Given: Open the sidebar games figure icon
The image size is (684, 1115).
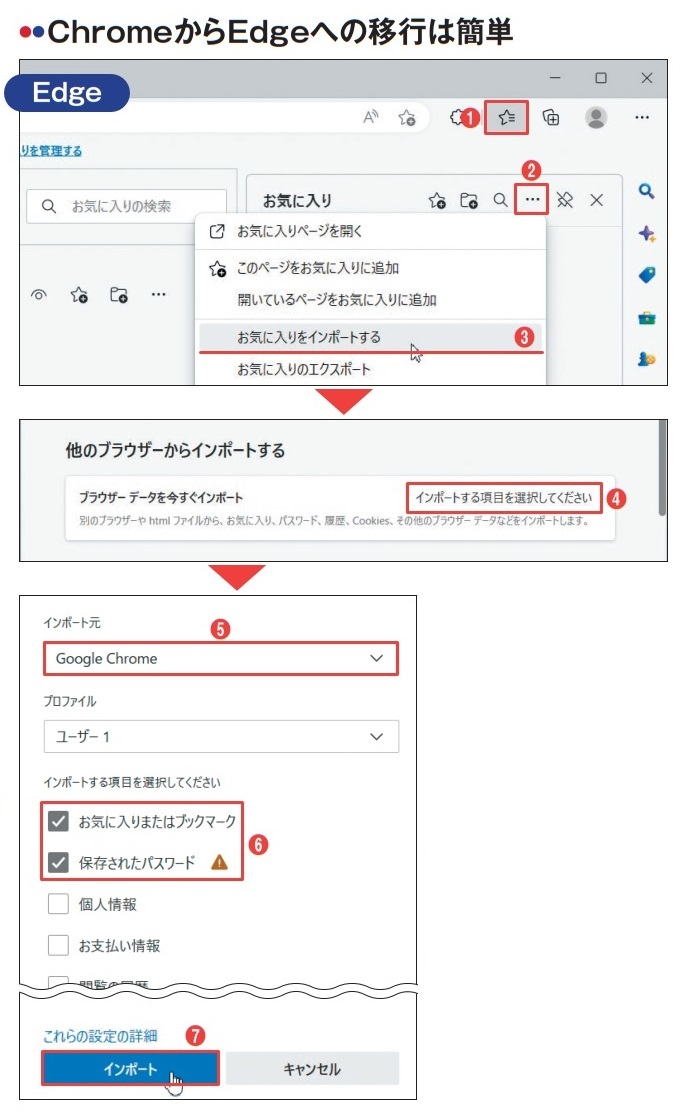Looking at the screenshot, I should [x=646, y=359].
